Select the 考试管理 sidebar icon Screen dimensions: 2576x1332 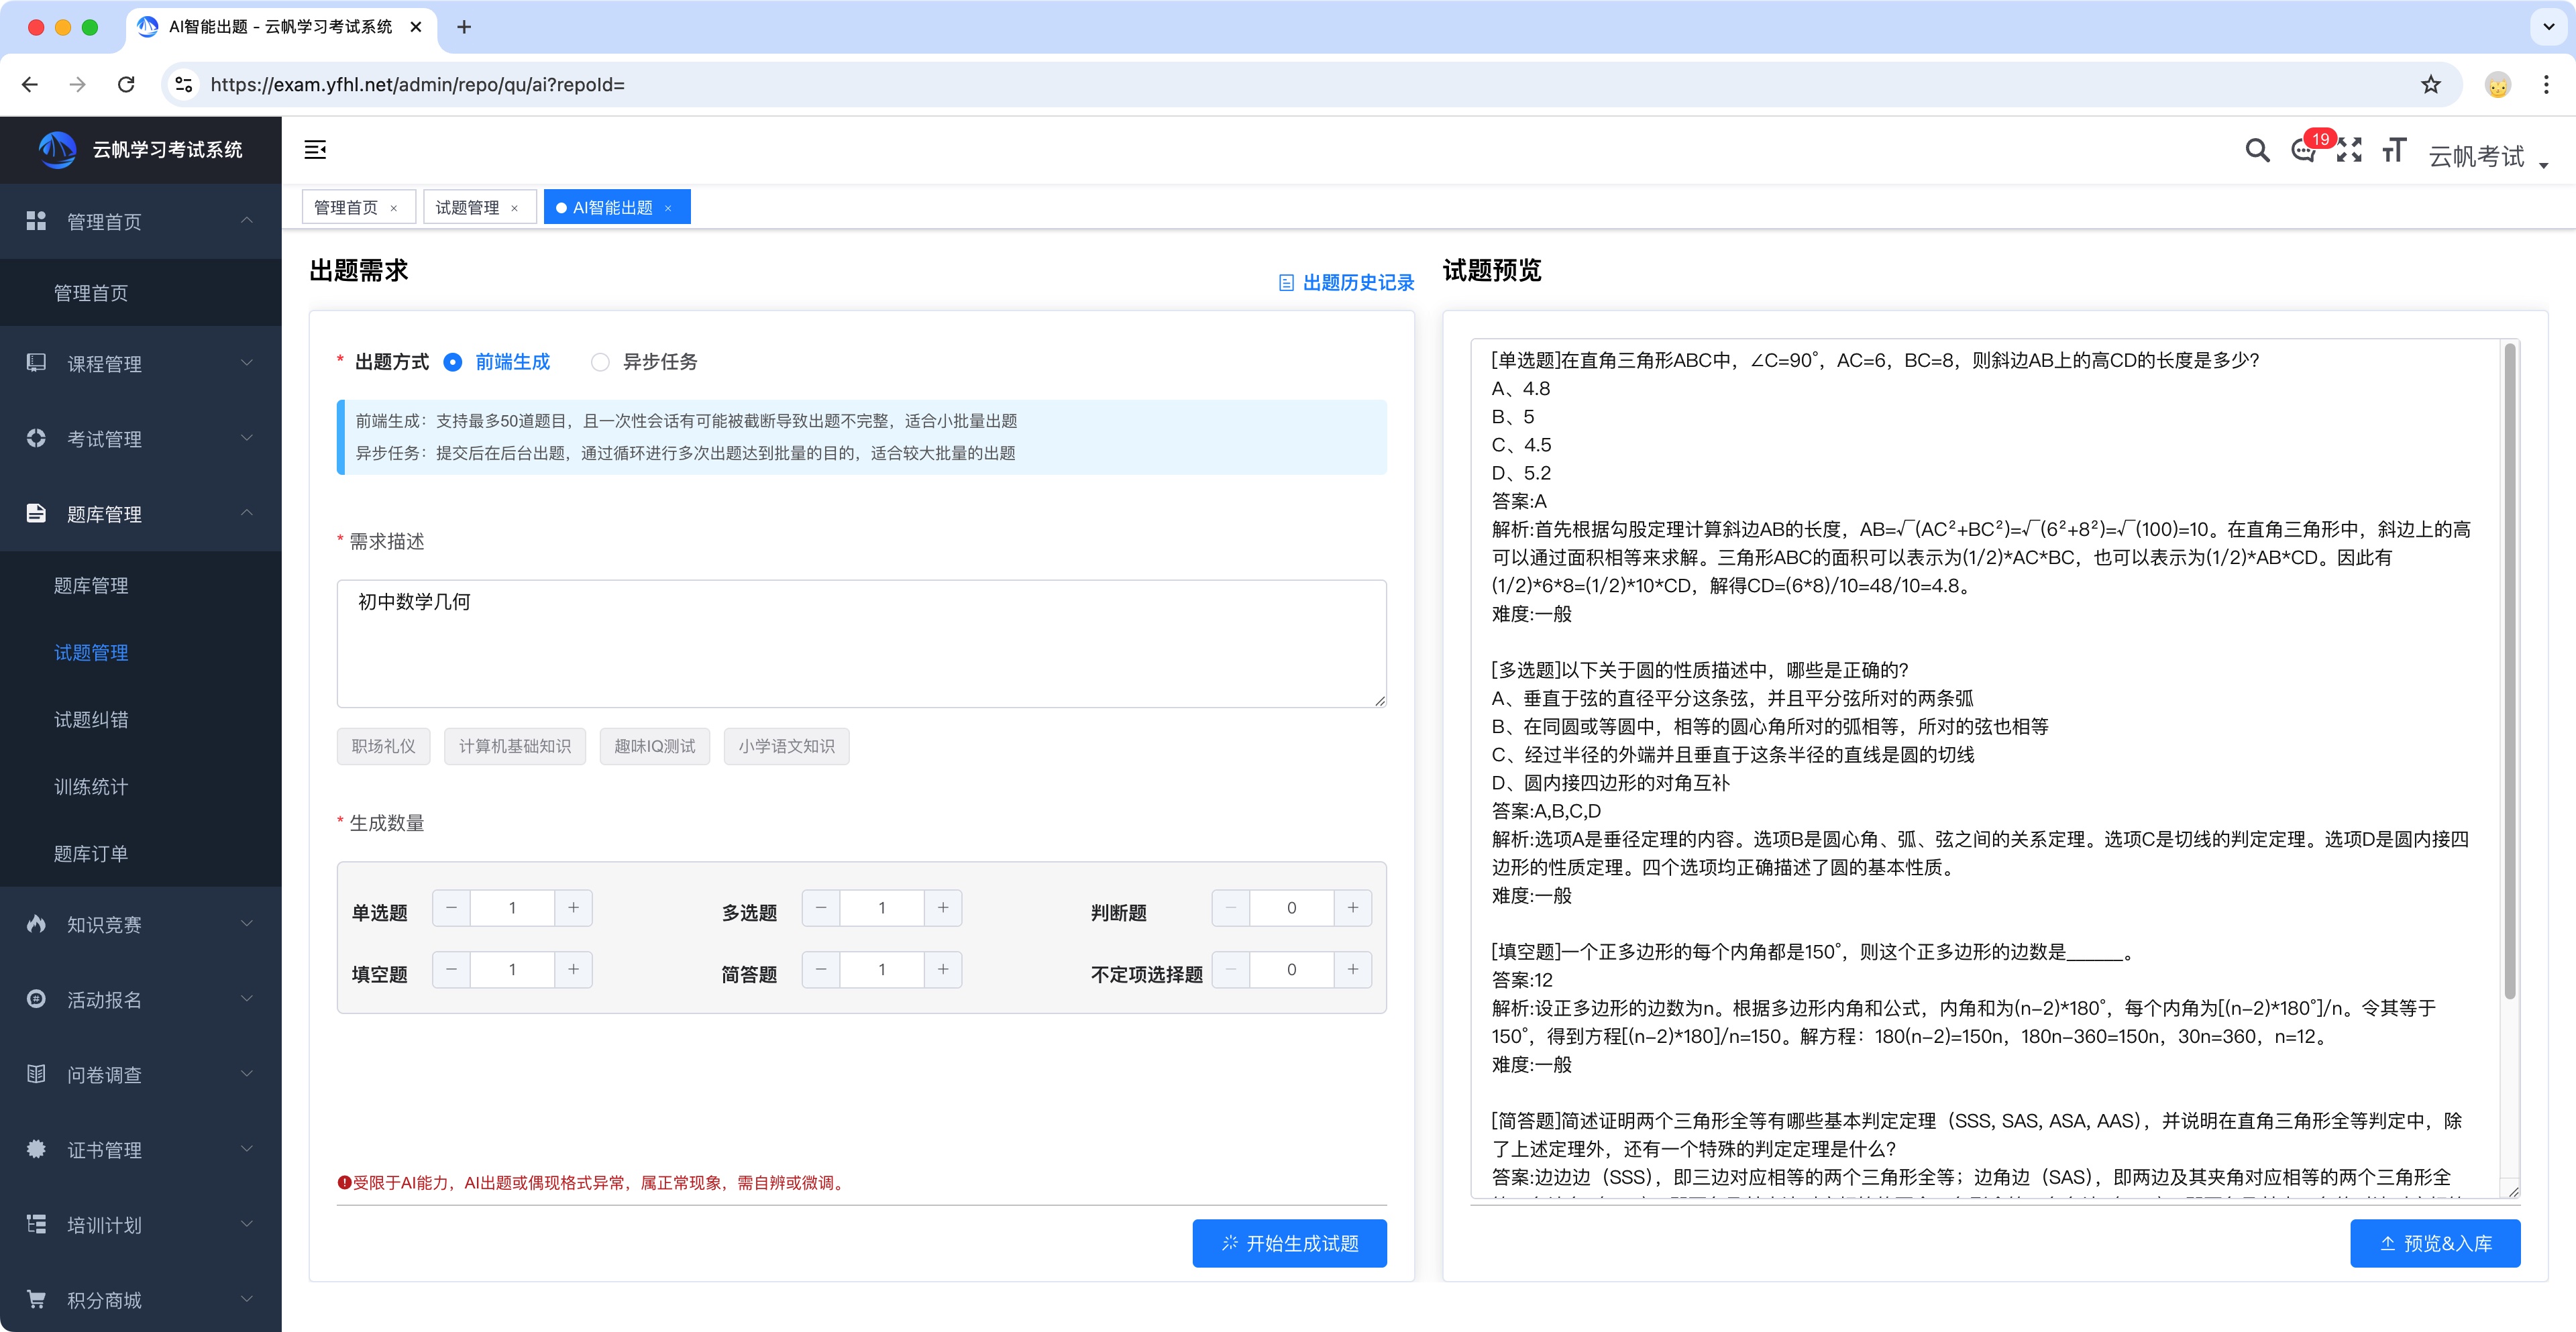35,438
